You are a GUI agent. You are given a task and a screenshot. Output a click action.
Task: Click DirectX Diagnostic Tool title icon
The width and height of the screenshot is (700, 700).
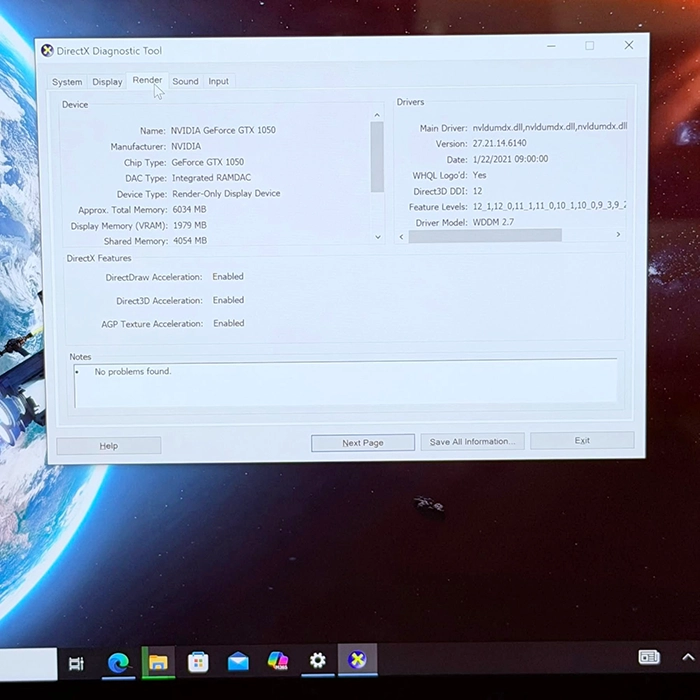click(x=47, y=50)
